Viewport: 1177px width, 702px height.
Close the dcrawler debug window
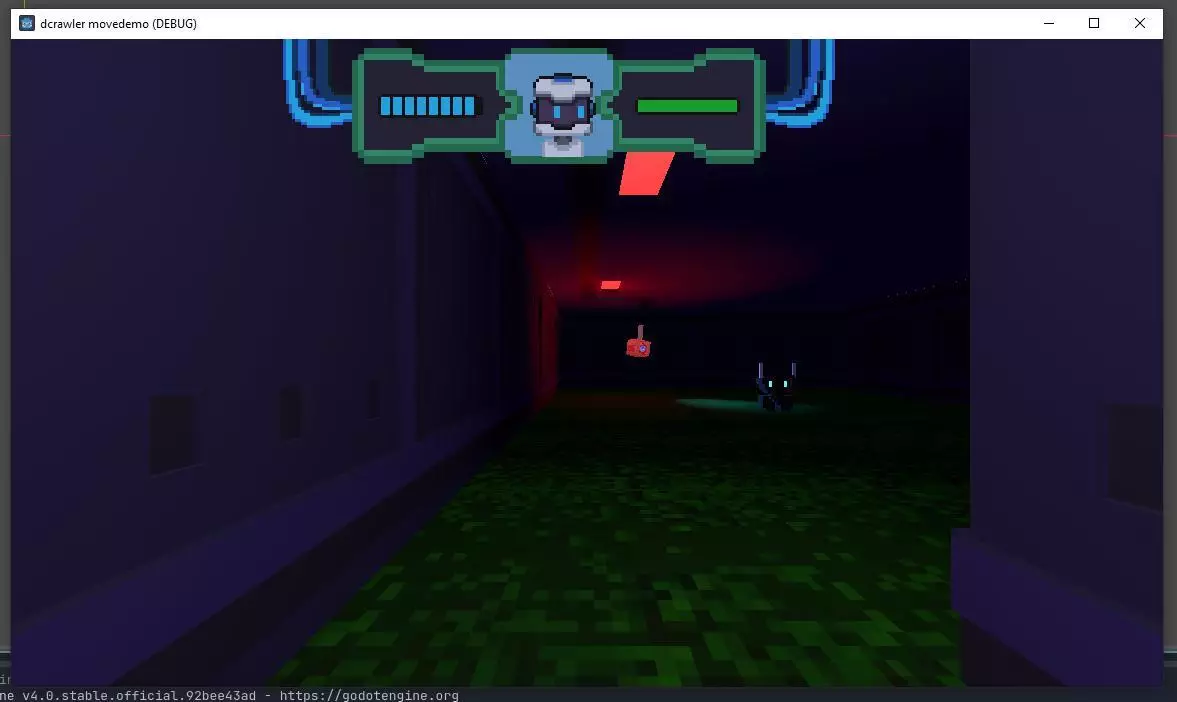(x=1139, y=23)
